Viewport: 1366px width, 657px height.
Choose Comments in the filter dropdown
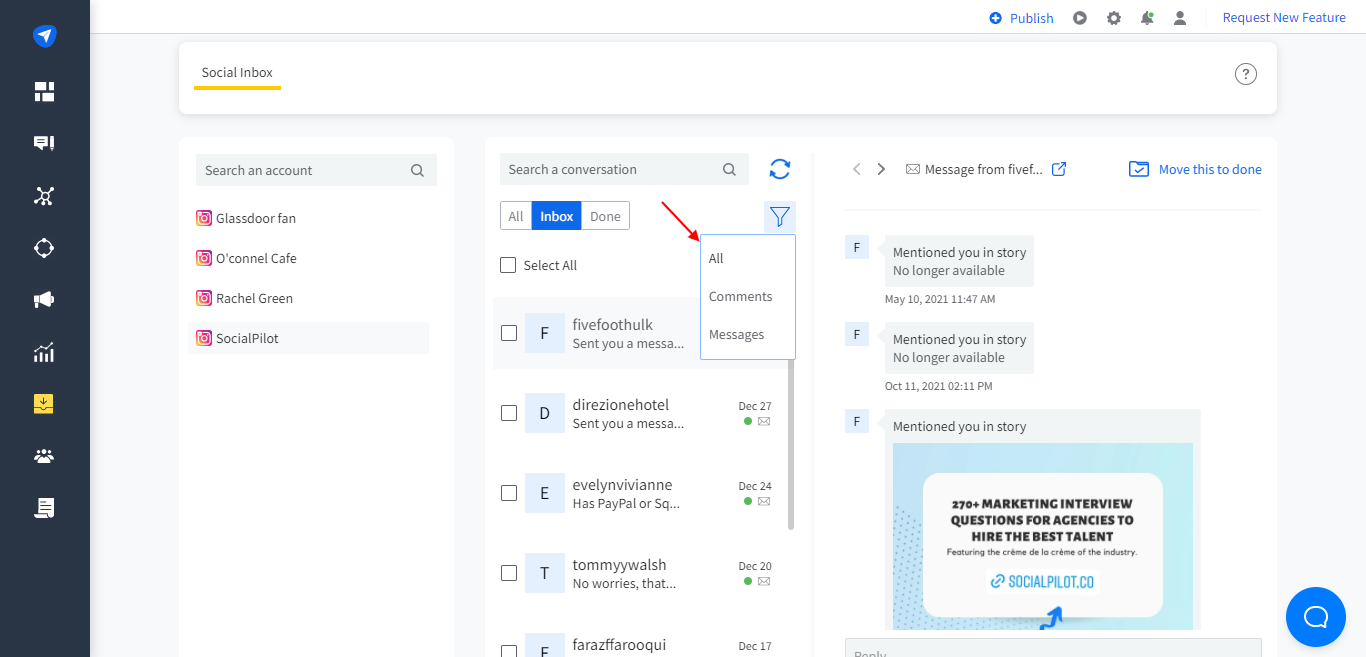(740, 296)
